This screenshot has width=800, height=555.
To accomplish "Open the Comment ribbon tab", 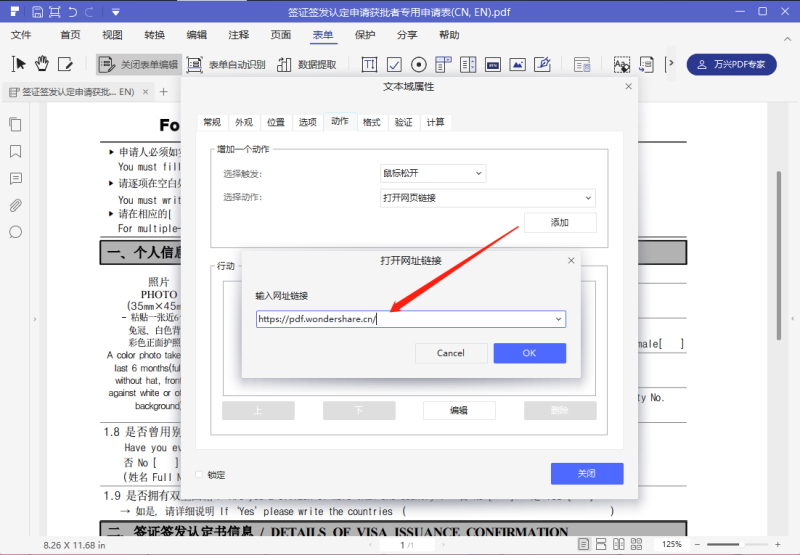I will [239, 35].
